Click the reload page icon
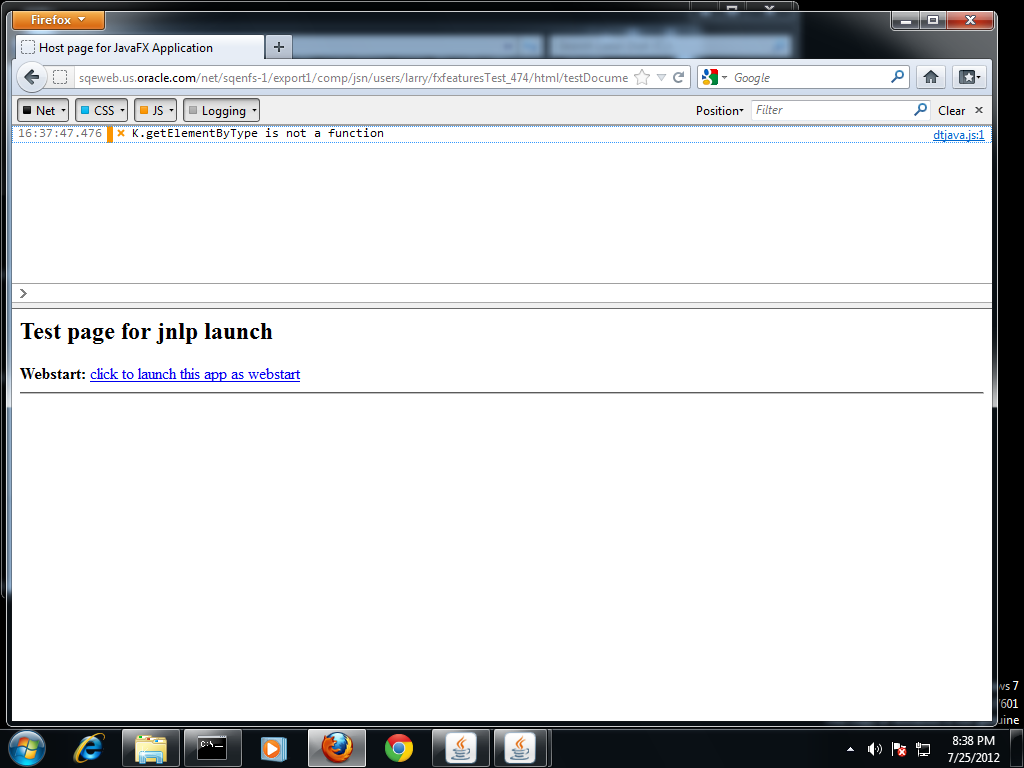 tap(679, 77)
